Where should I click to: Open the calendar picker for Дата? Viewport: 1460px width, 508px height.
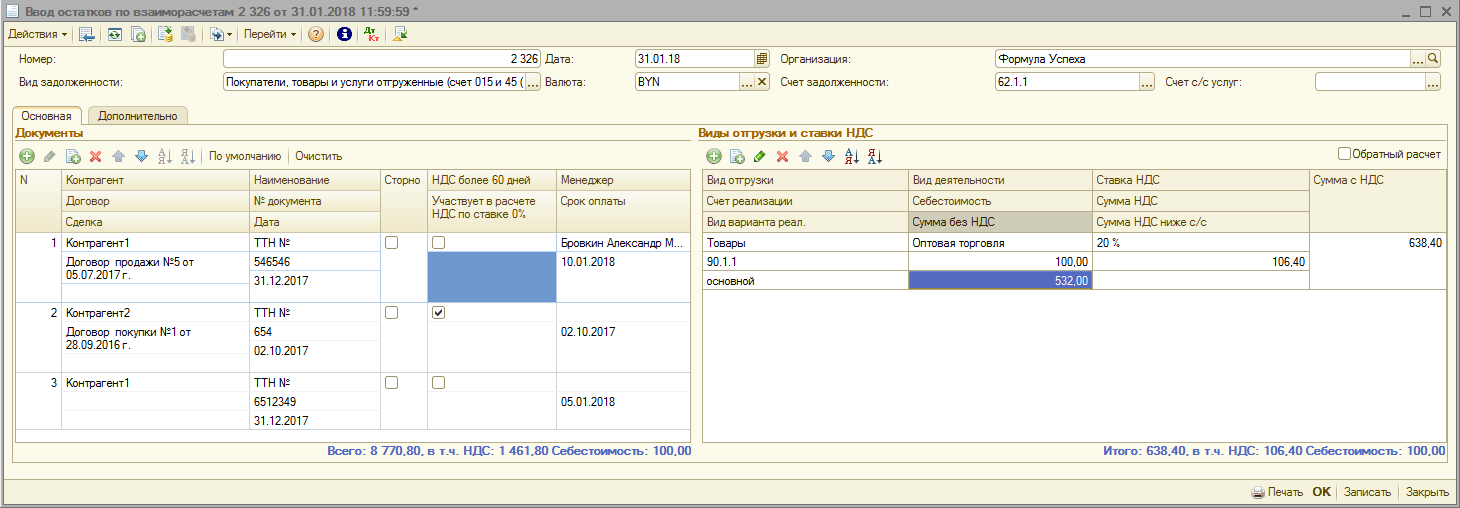click(762, 59)
